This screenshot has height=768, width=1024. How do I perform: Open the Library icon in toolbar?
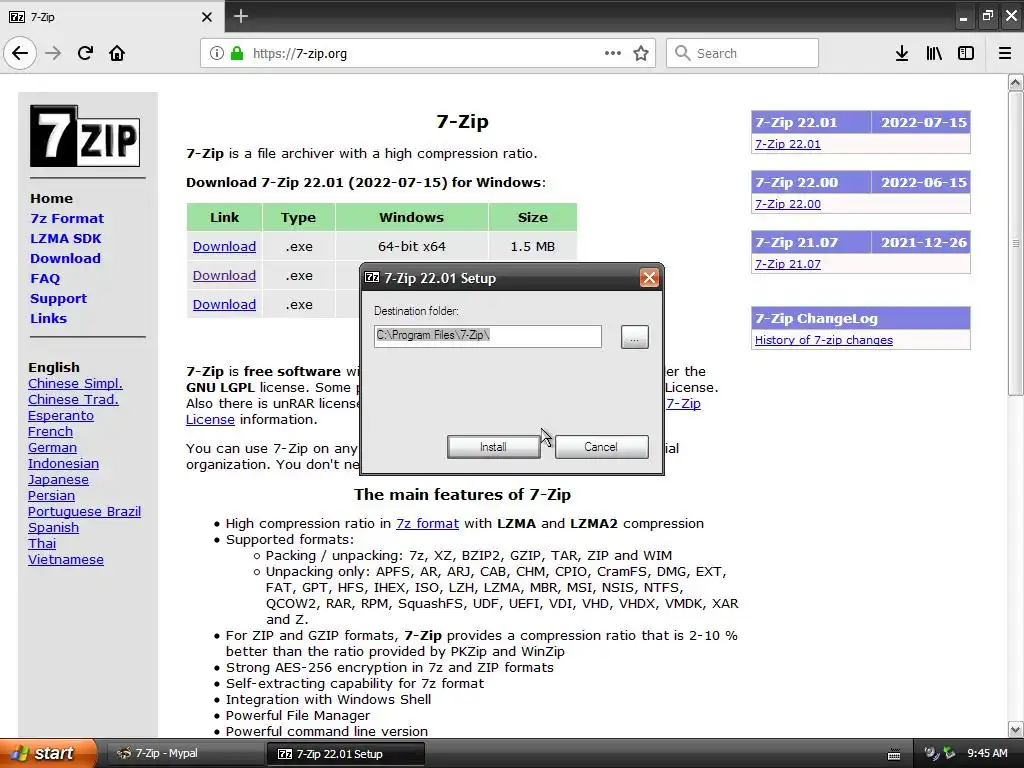pos(934,53)
